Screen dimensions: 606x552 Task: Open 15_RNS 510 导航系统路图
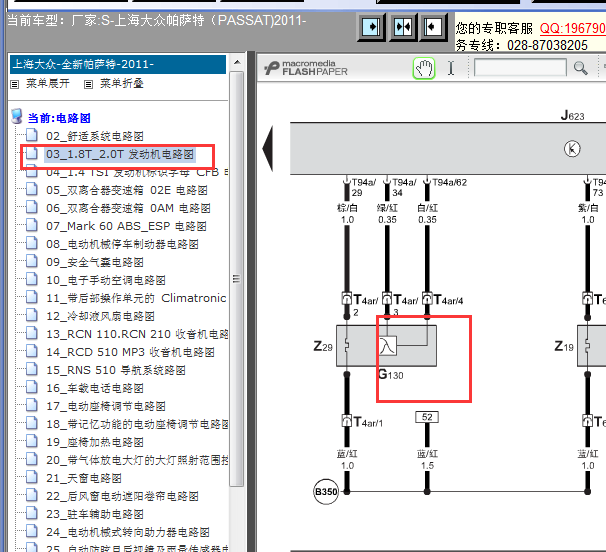tap(116, 370)
